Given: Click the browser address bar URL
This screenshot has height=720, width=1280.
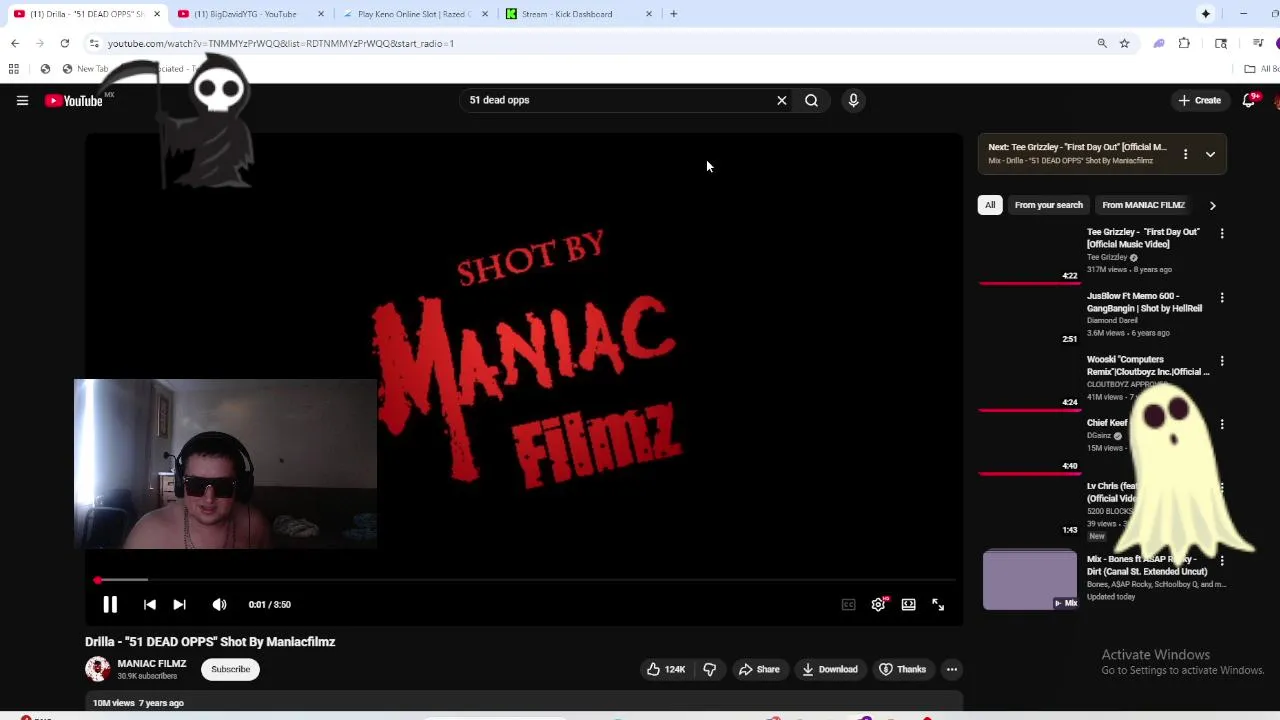Looking at the screenshot, I should click(281, 43).
